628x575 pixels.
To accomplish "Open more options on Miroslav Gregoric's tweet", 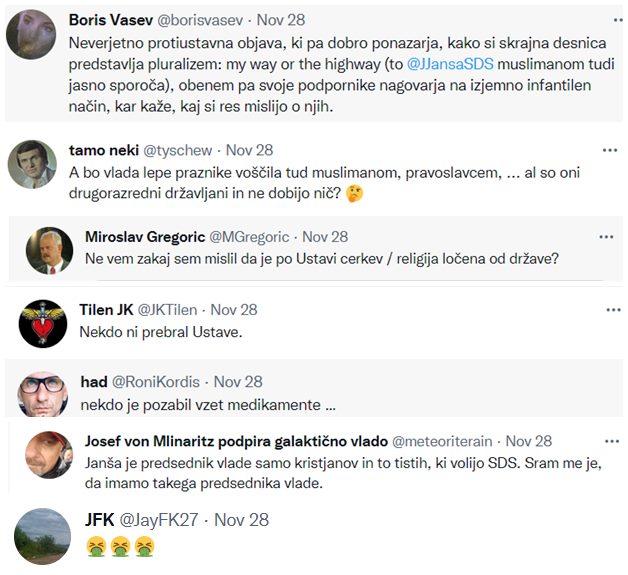I will point(605,237).
